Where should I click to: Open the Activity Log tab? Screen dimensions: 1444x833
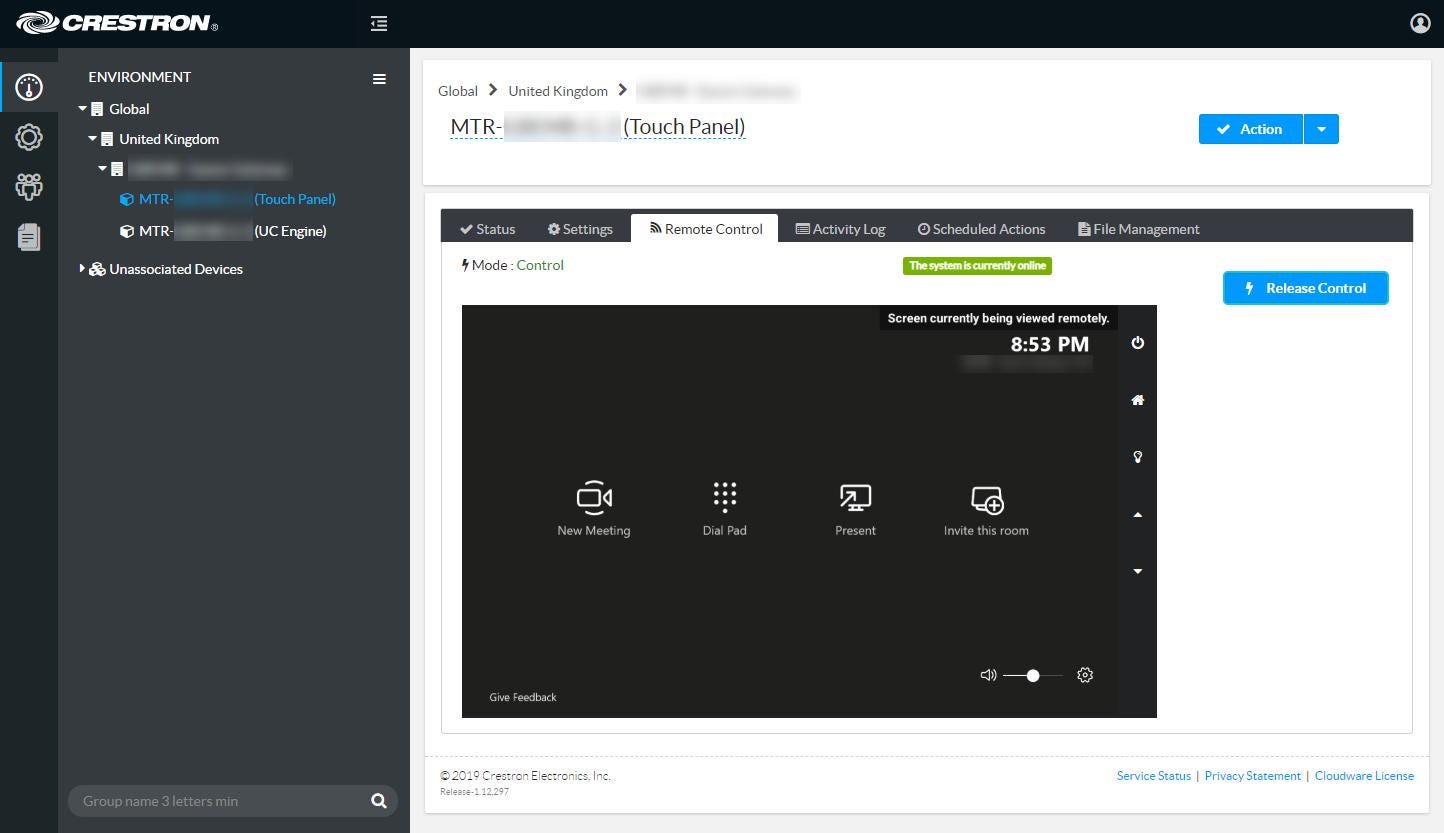point(840,229)
